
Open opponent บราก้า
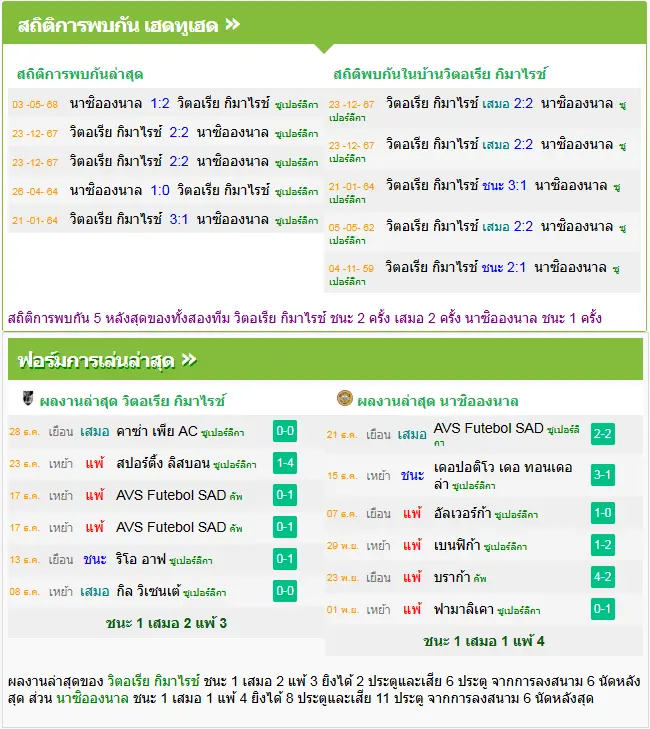point(452,577)
